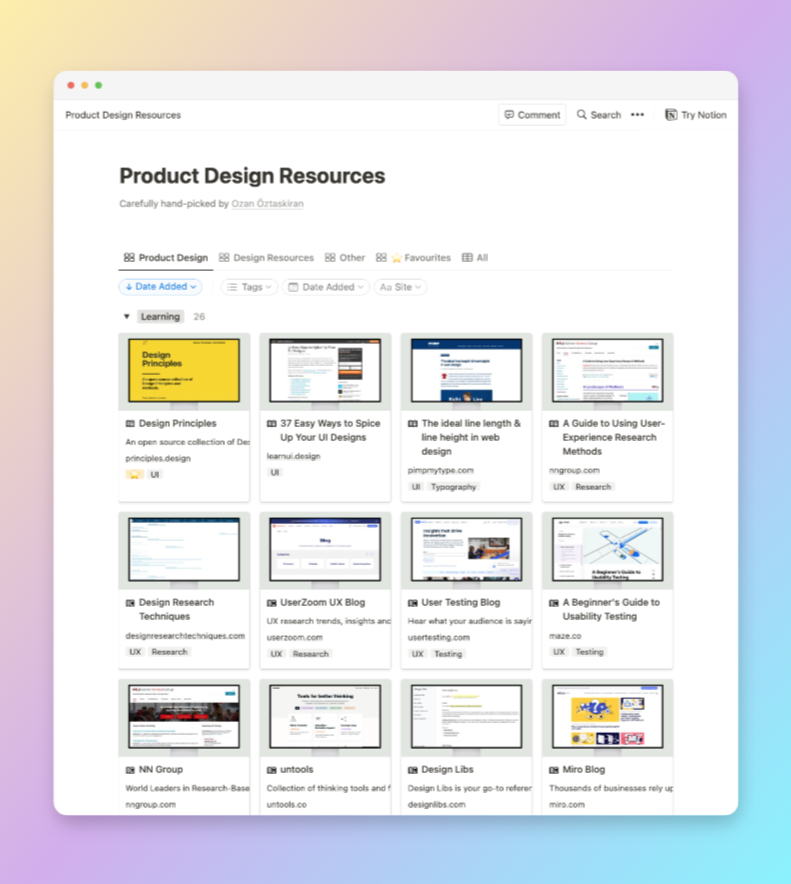
Task: Click the Search button label
Action: tap(606, 115)
